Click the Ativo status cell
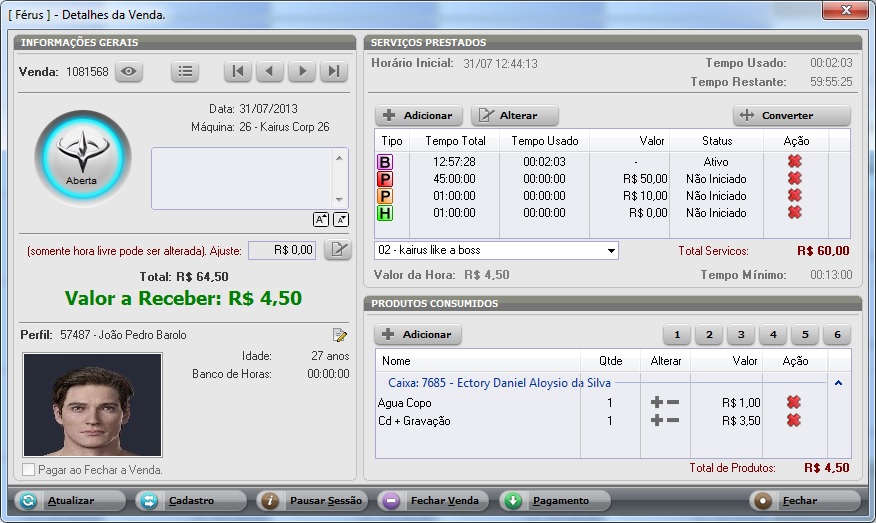 [x=716, y=162]
